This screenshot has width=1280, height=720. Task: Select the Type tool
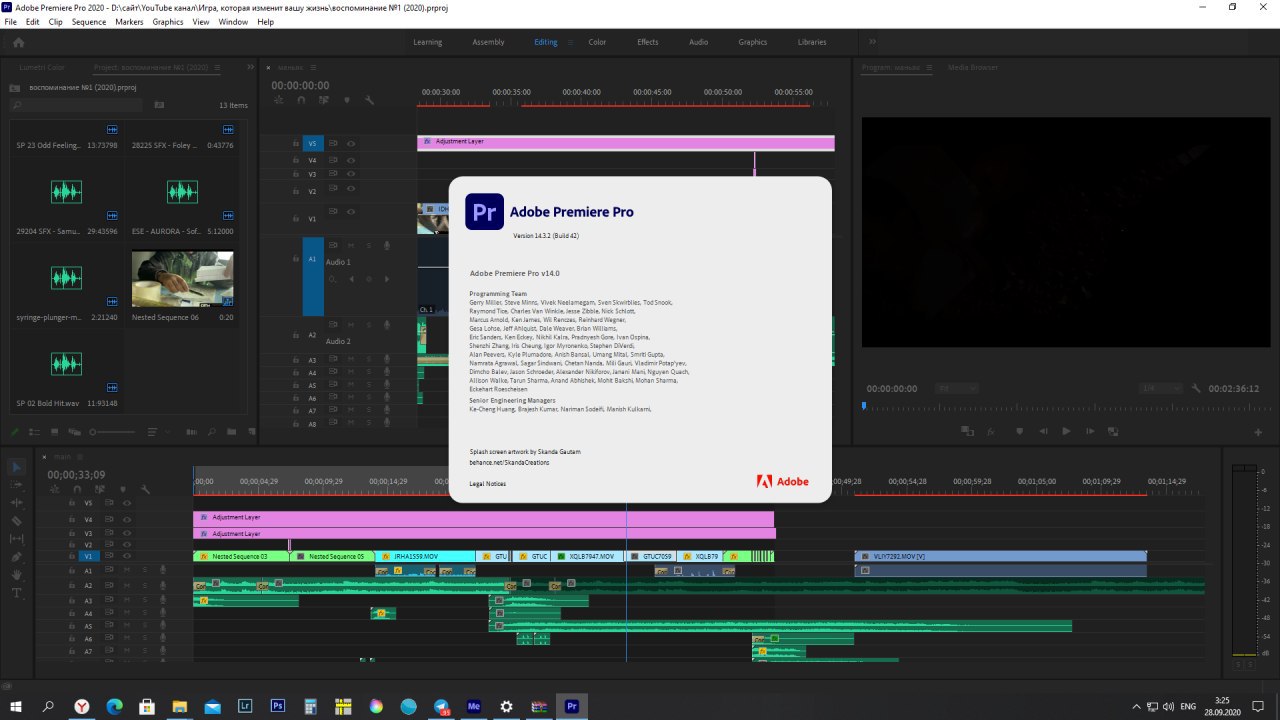17,593
